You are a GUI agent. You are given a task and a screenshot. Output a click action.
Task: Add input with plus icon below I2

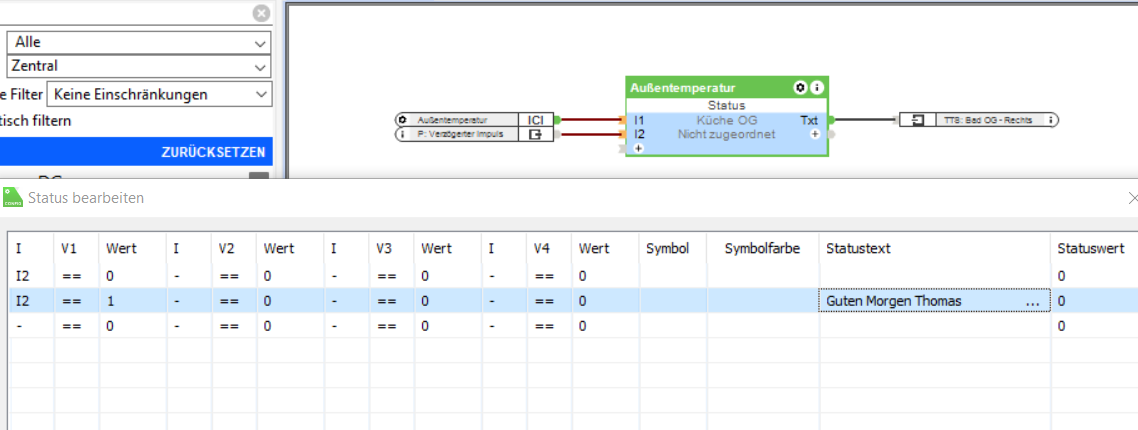(x=639, y=148)
